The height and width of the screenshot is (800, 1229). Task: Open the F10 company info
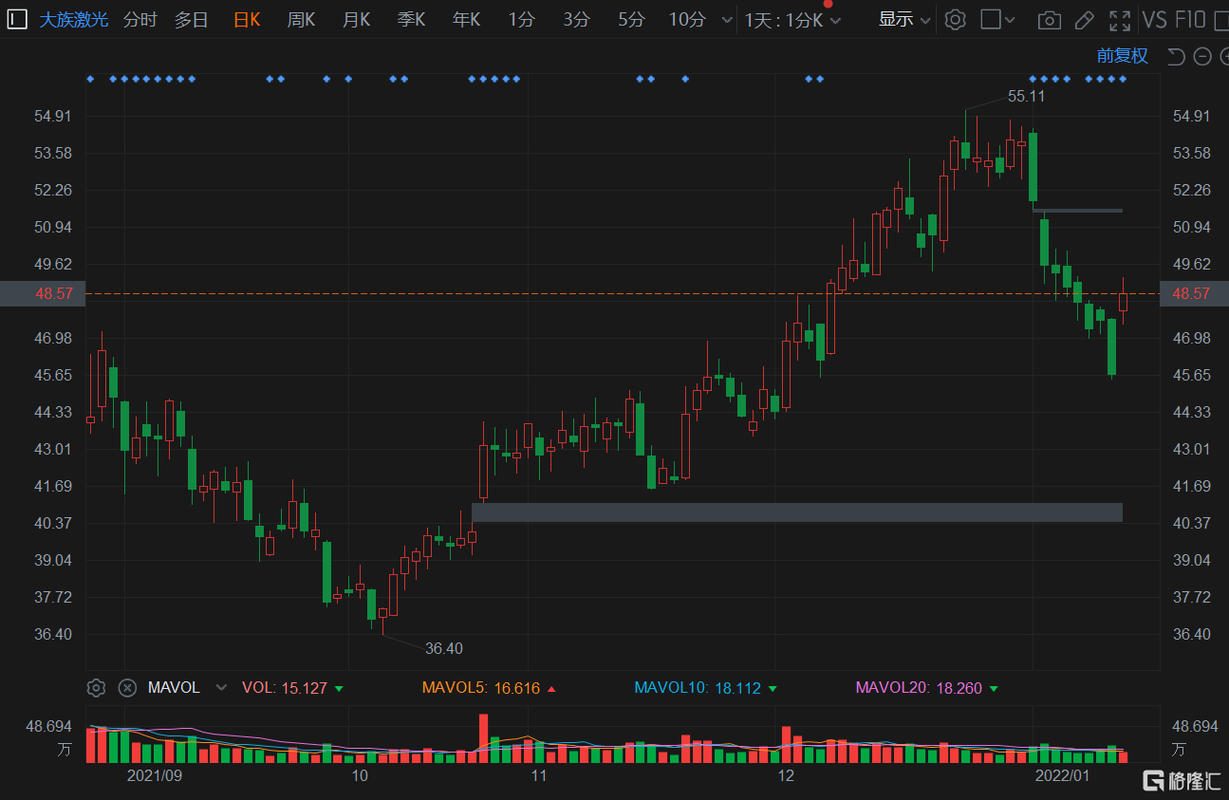[x=1190, y=20]
